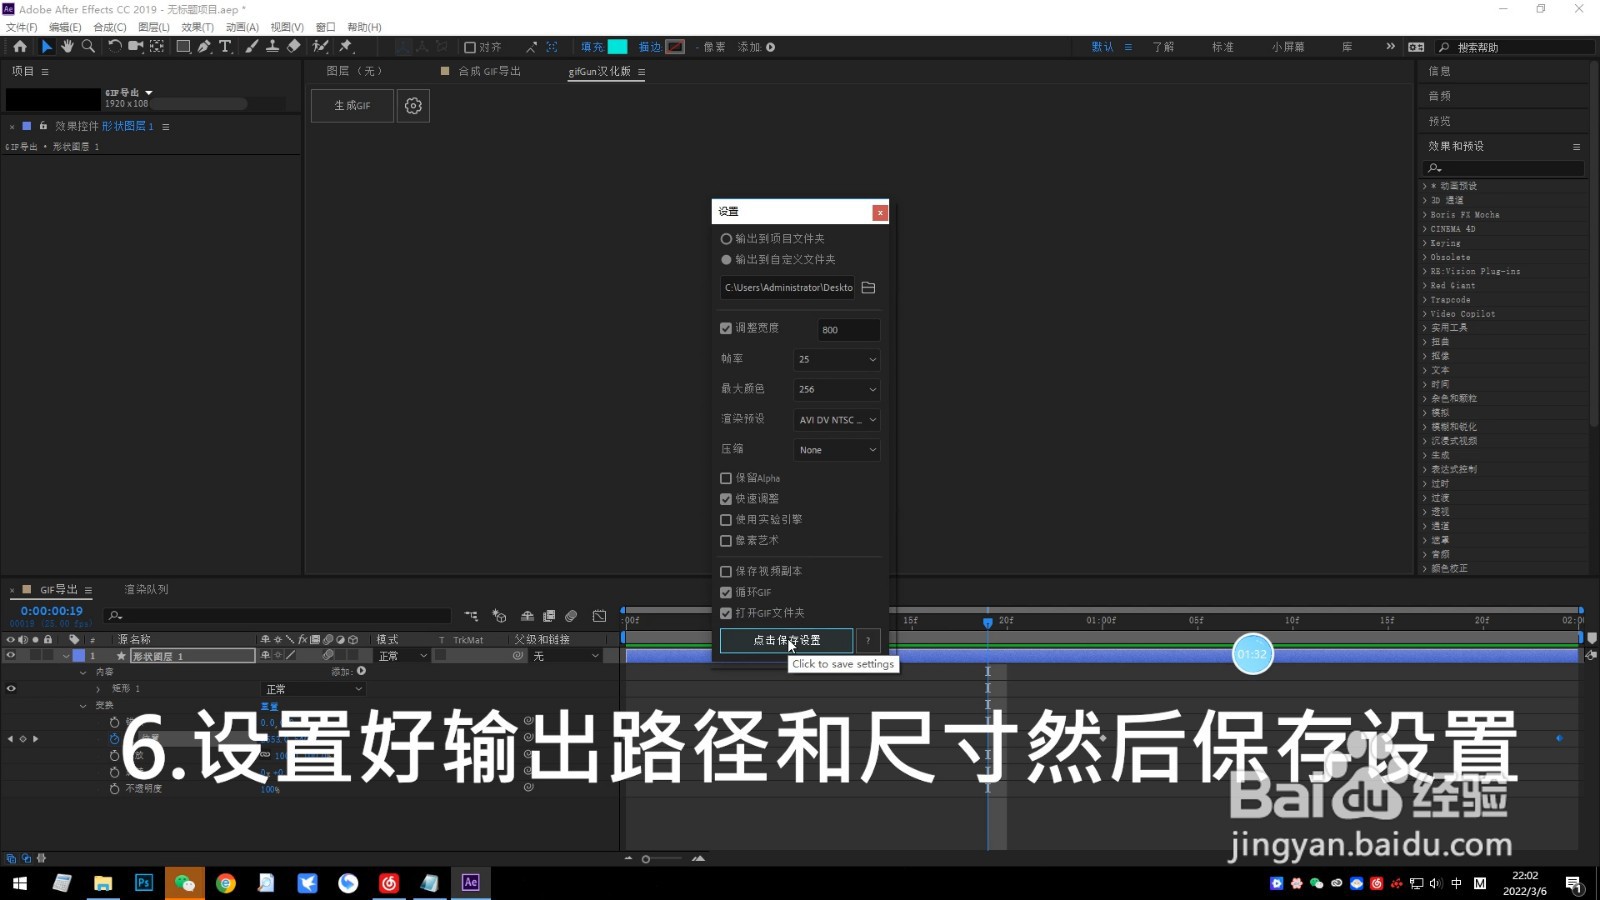This screenshot has height=900, width=1600.
Task: Click the Composition Mini-Flowchart icon in timeline
Action: (471, 616)
